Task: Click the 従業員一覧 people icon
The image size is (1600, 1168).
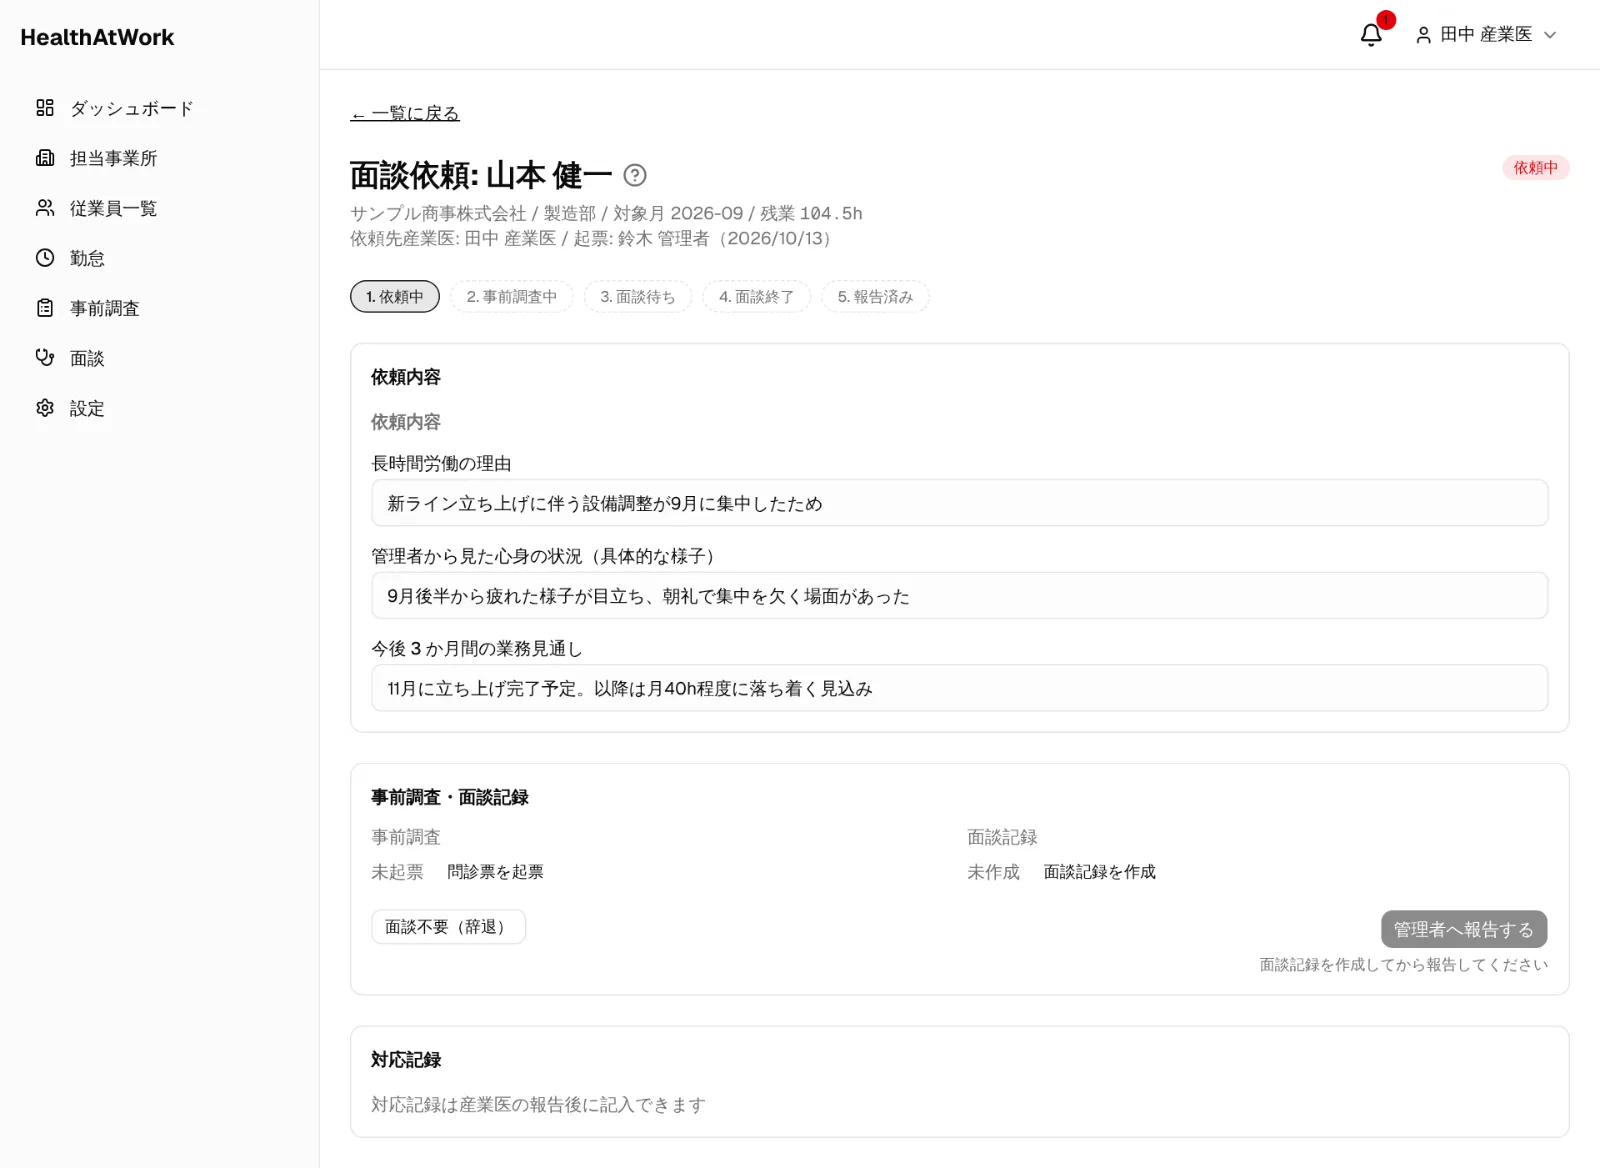Action: (x=45, y=208)
